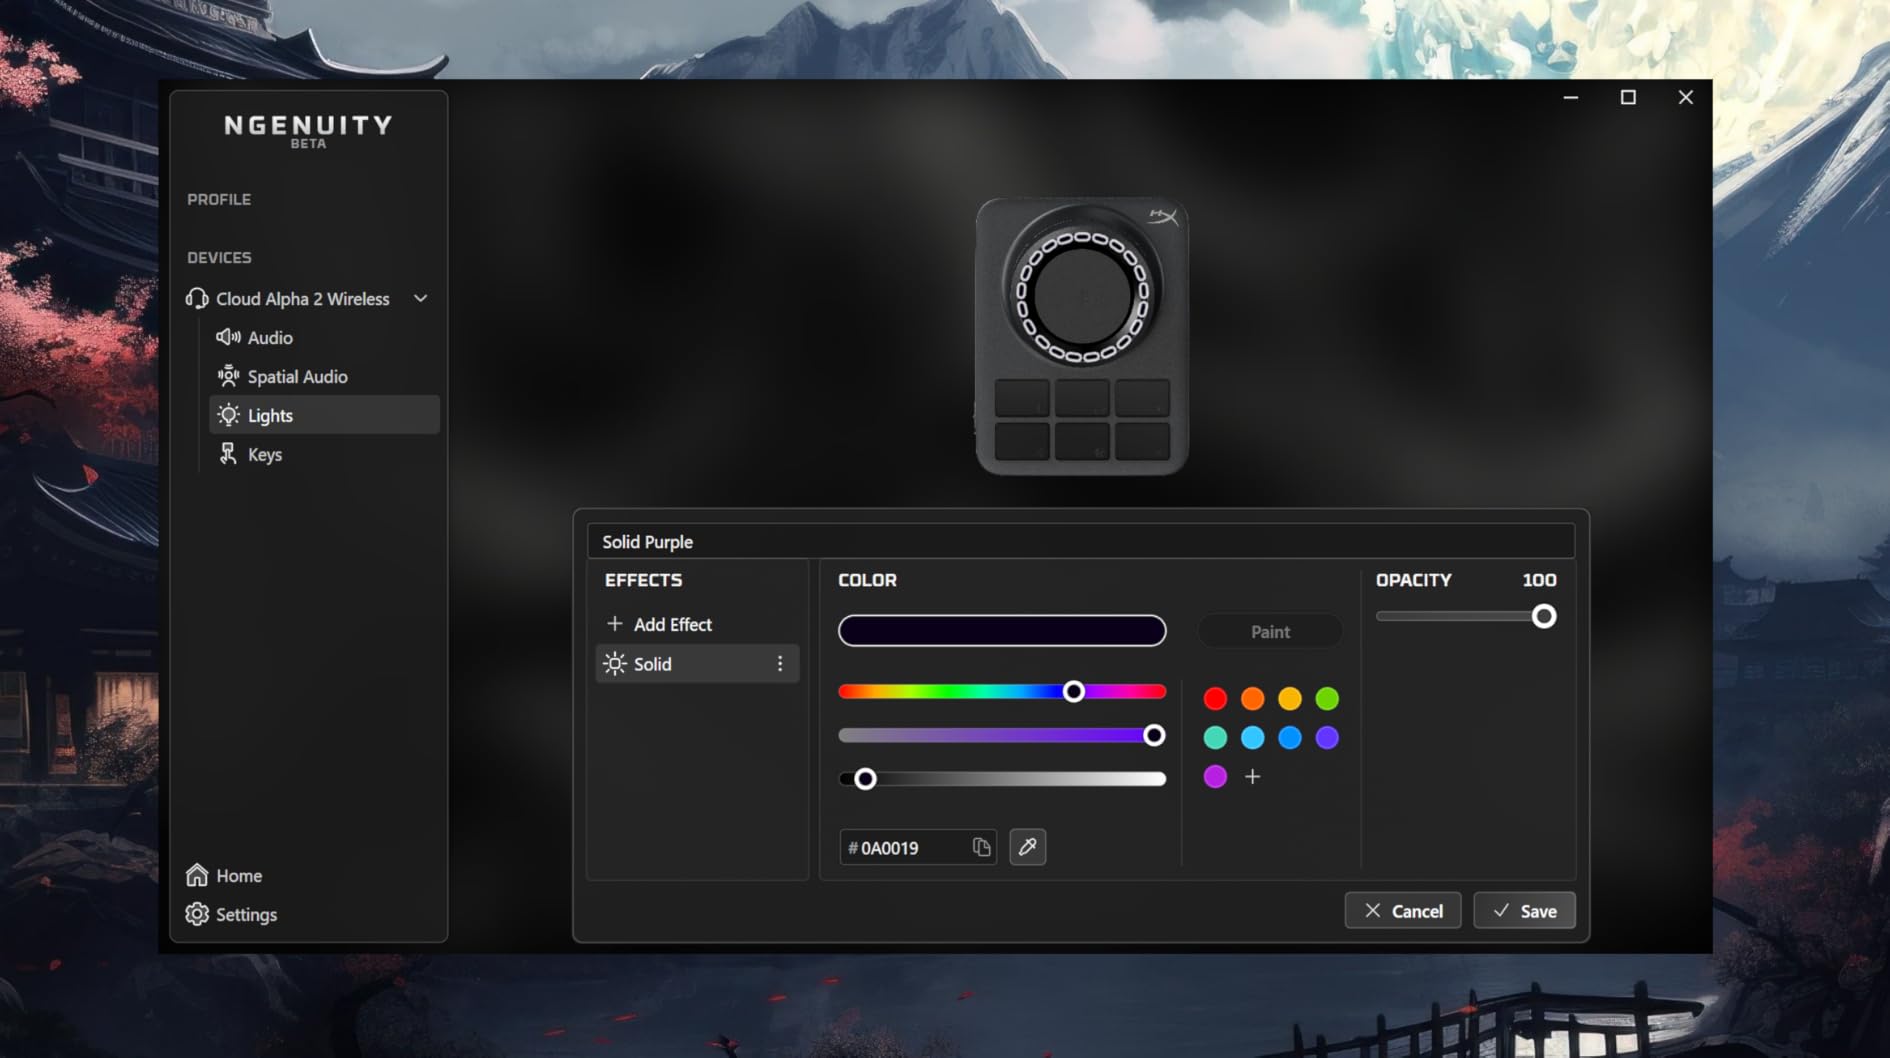The height and width of the screenshot is (1058, 1890).
Task: Pick the blue color swatch
Action: (1290, 737)
